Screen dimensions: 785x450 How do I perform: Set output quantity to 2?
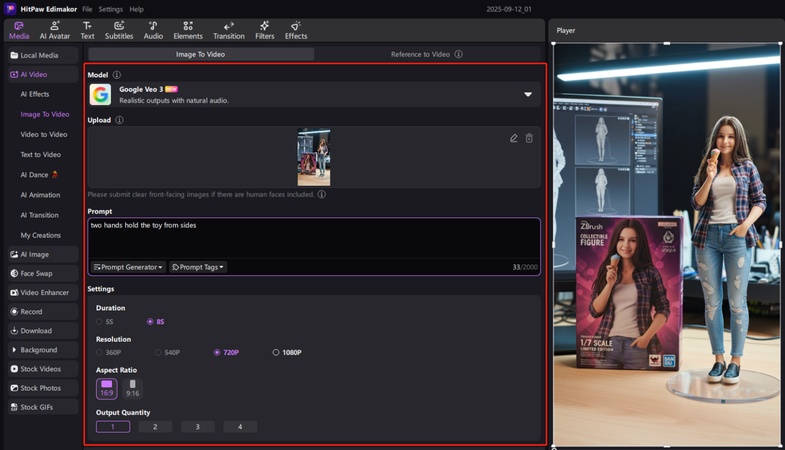(155, 426)
